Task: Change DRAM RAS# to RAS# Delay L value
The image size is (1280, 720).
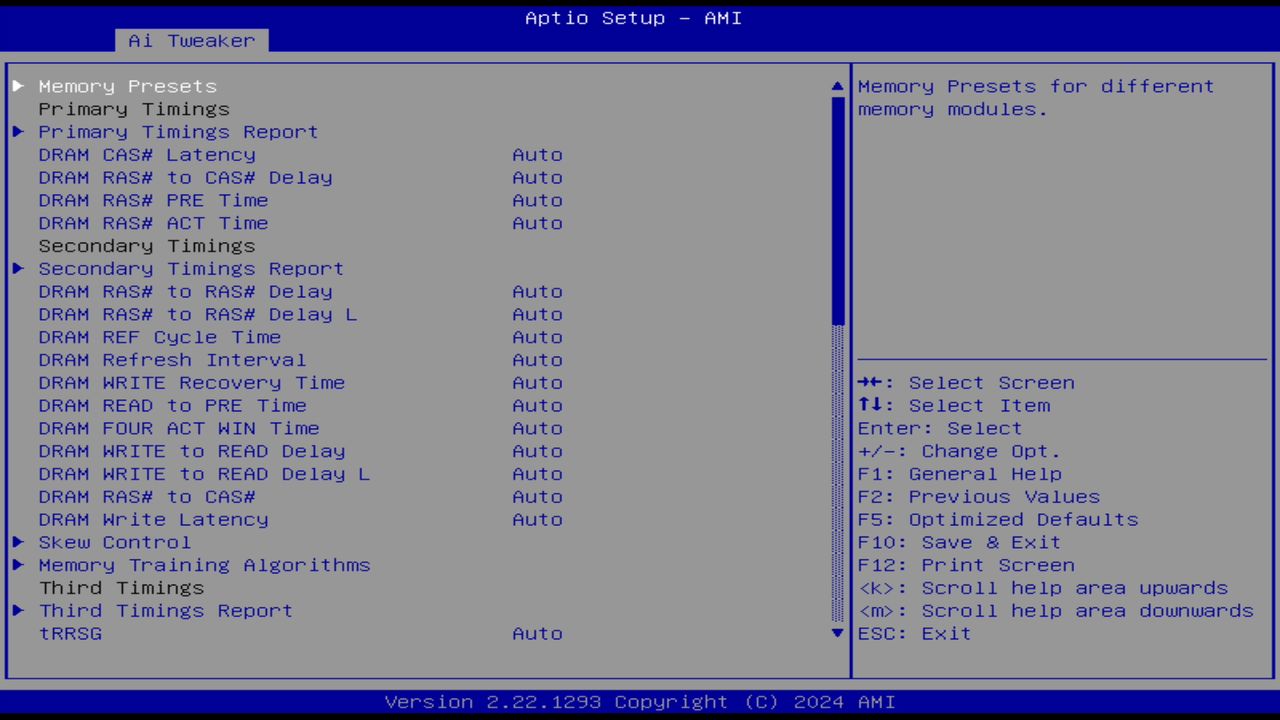Action: 537,315
